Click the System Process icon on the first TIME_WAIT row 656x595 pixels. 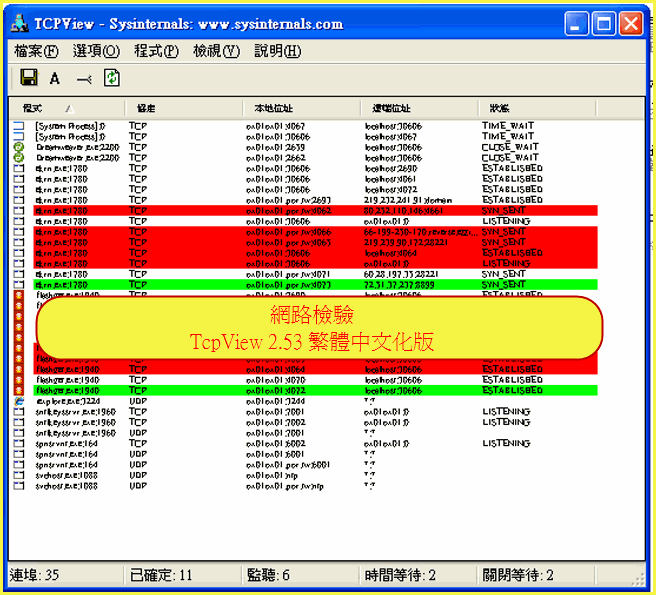coord(18,126)
